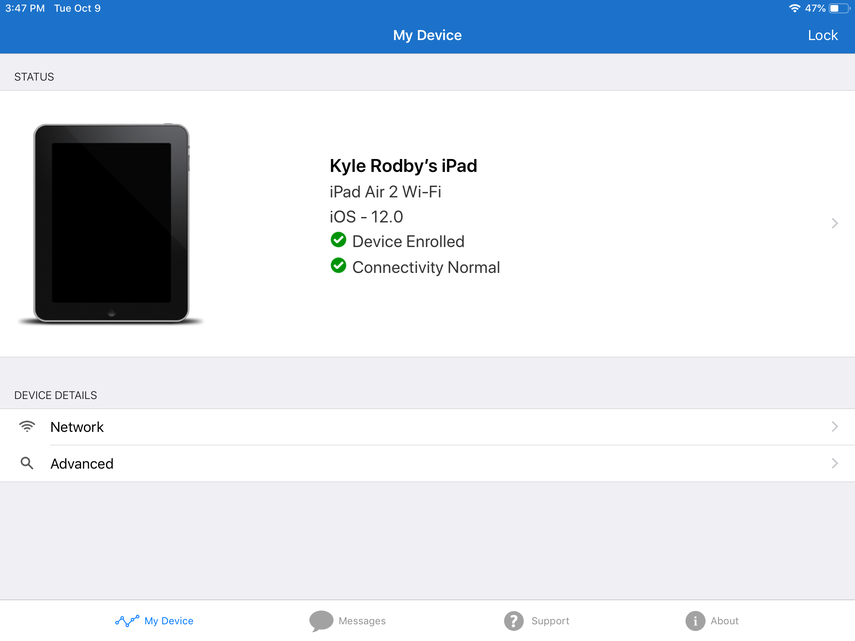Tap the Connectivity Normal green checkmark
Screen dimensions: 855x641
tap(338, 266)
